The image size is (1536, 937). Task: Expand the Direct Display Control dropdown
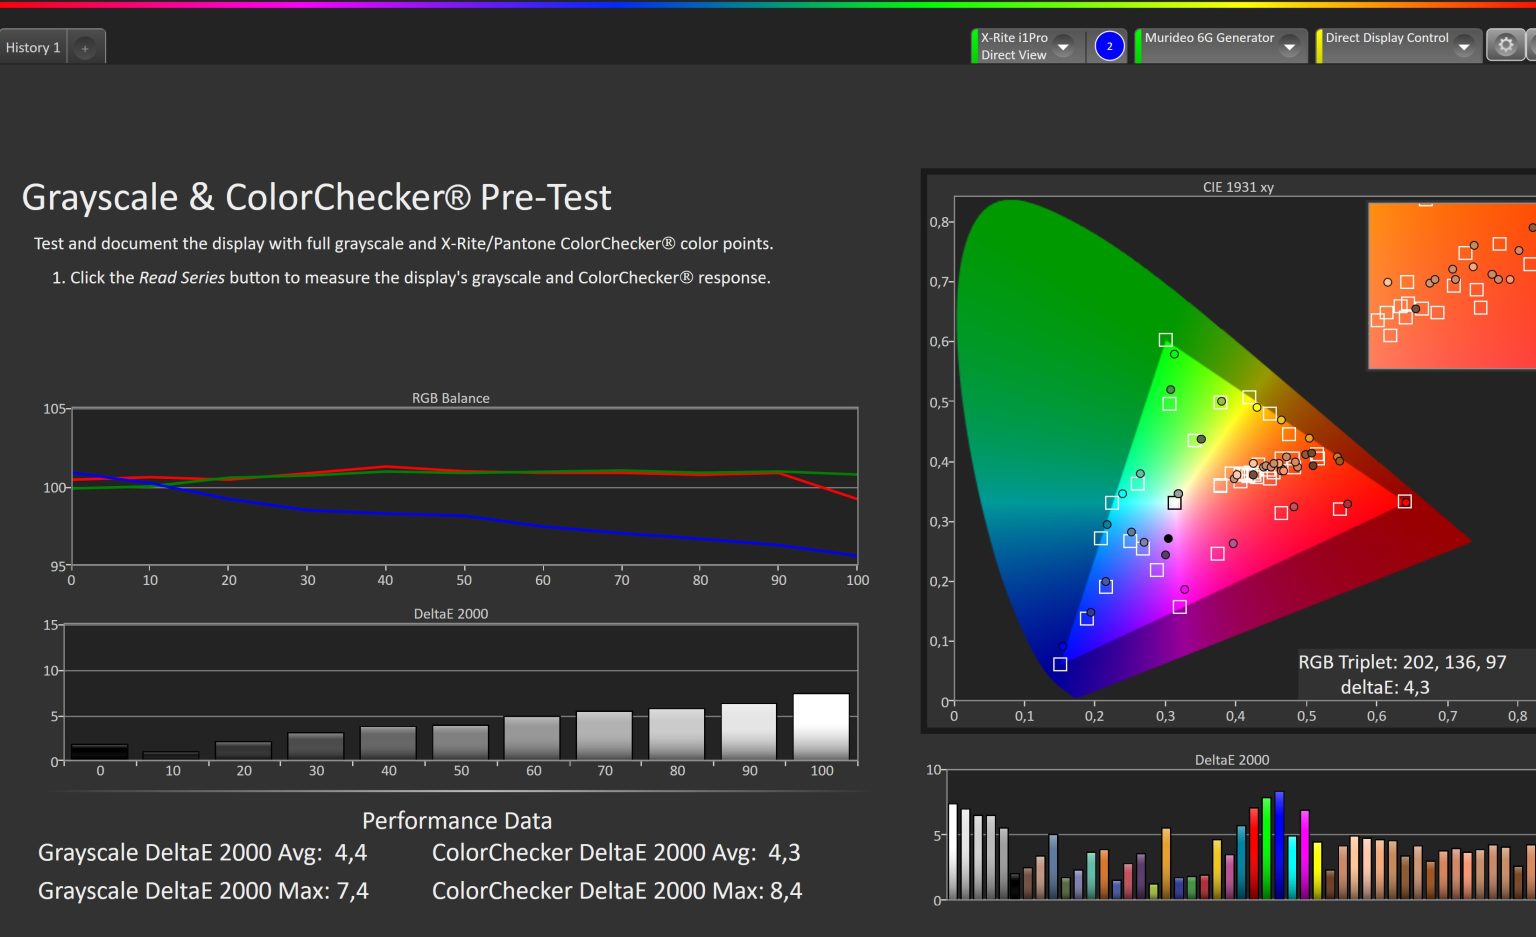coord(1463,47)
